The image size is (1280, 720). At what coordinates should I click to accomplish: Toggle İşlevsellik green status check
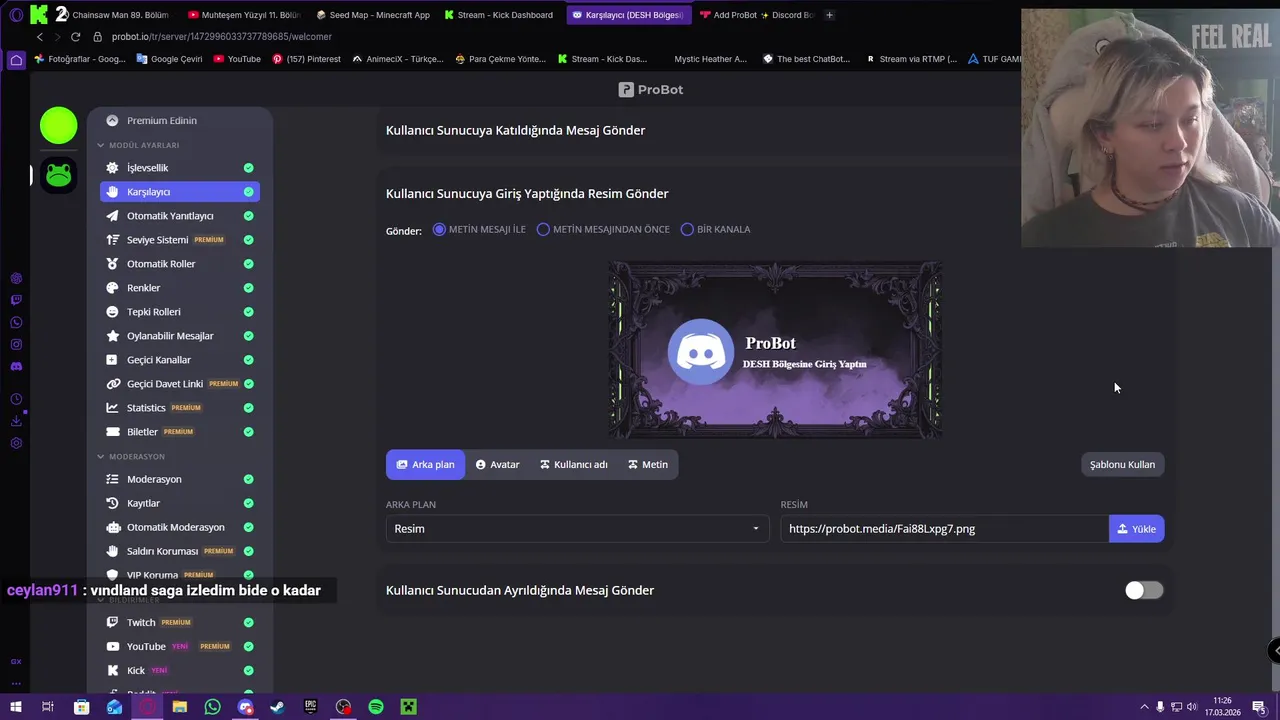pos(248,168)
